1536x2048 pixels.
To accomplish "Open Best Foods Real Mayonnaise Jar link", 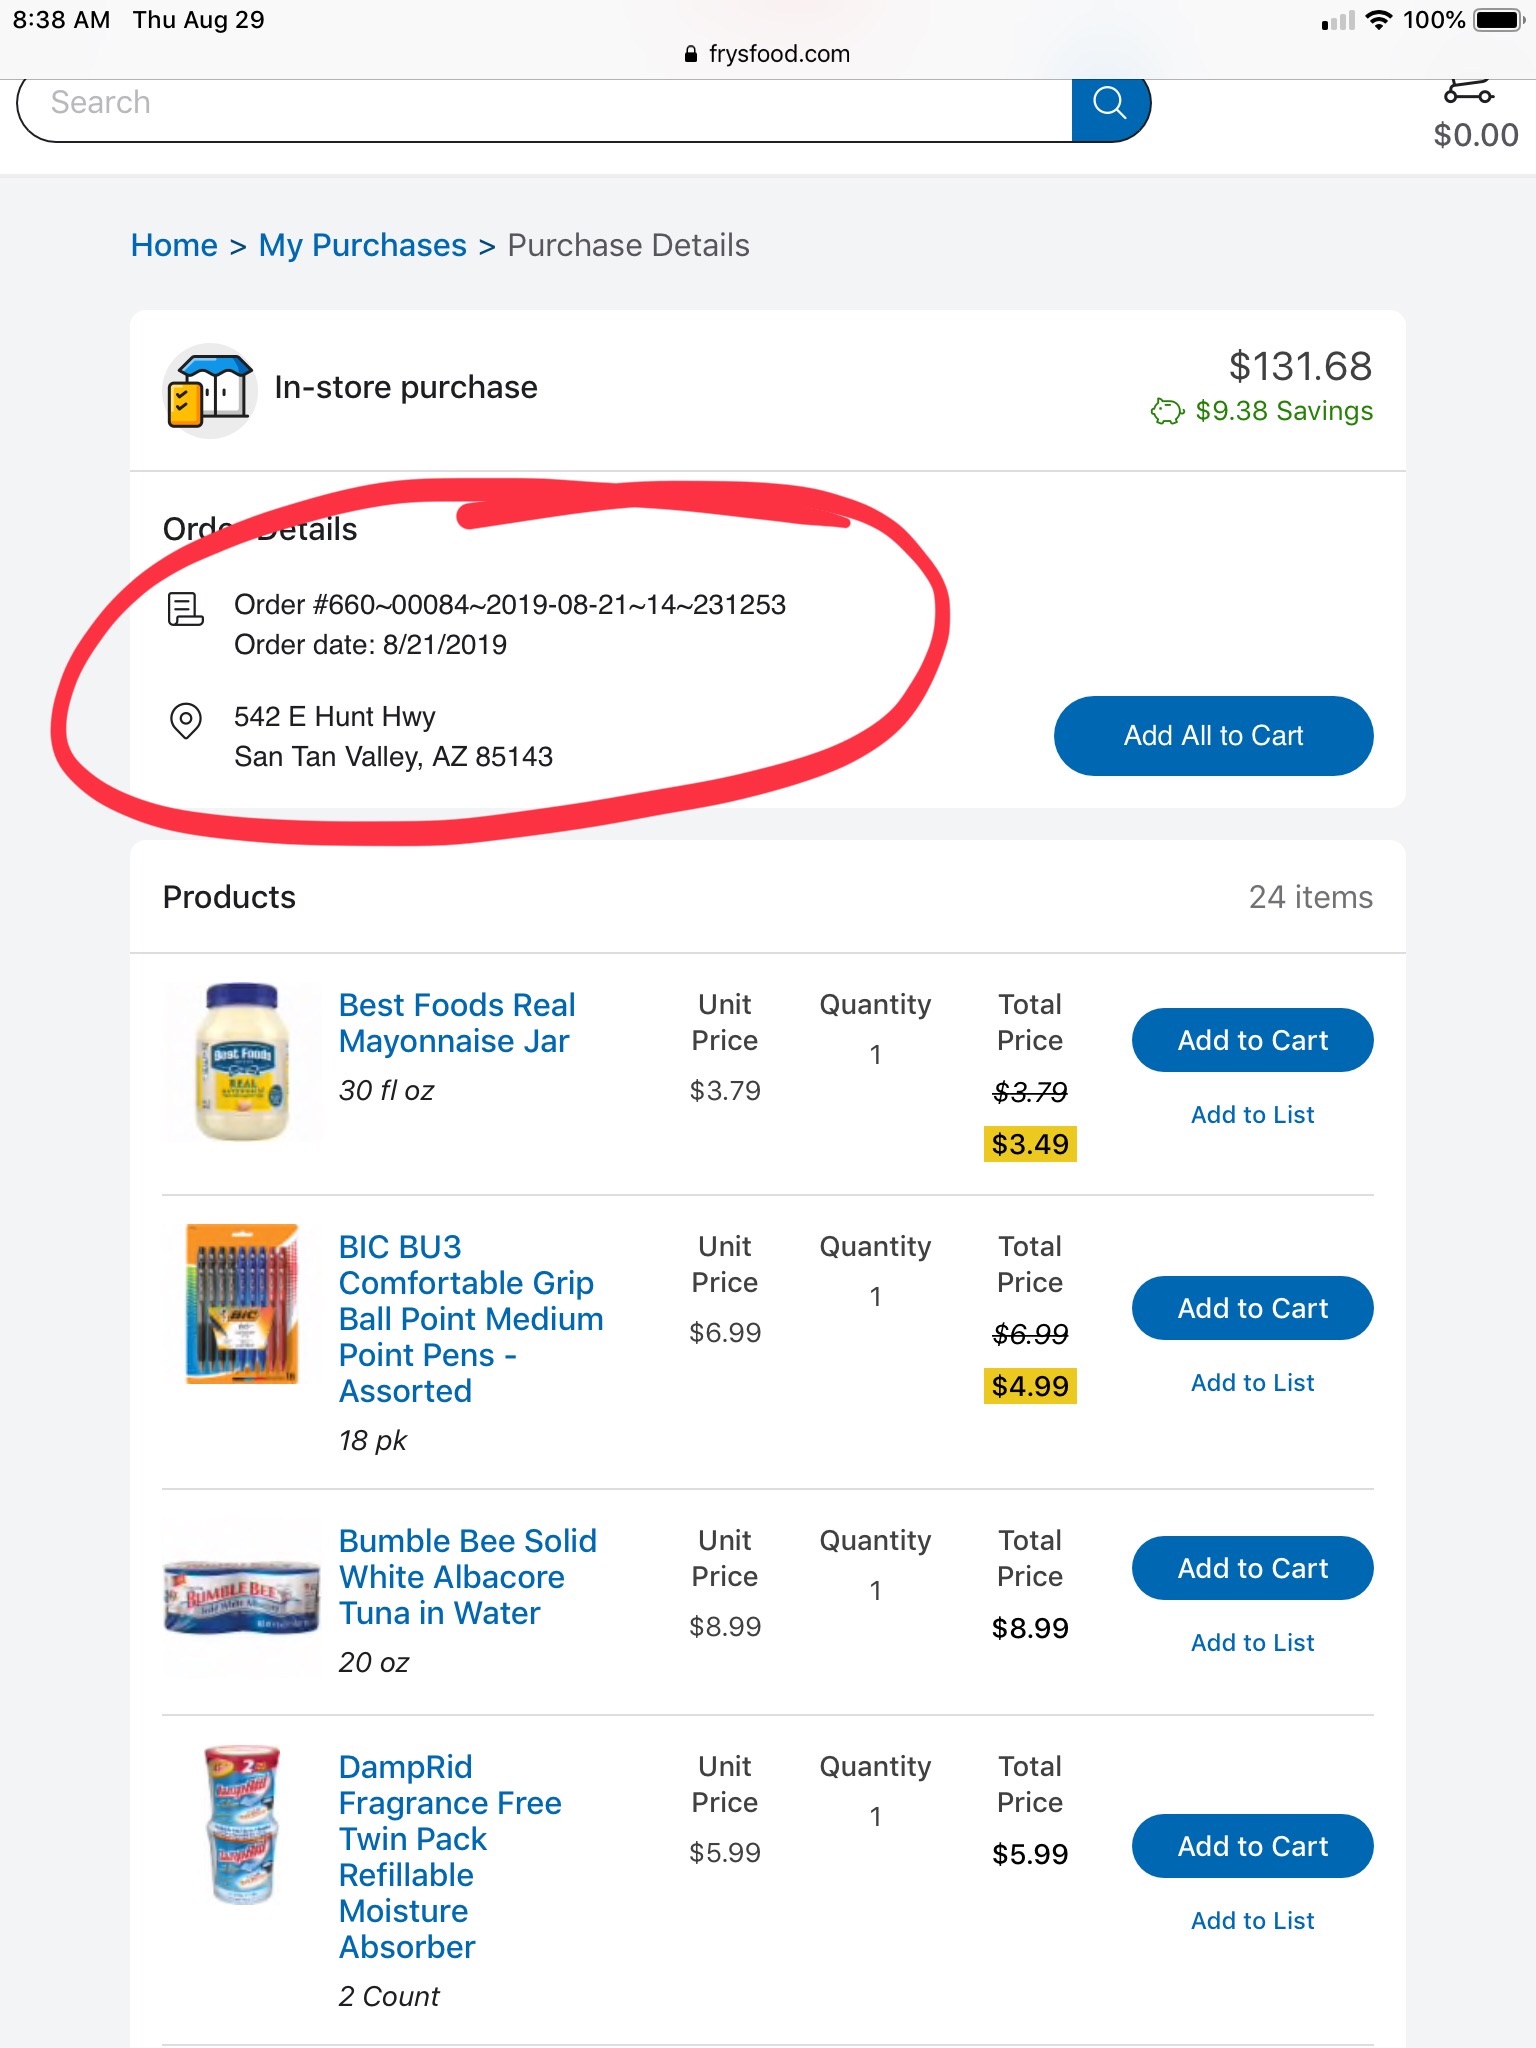I will coord(457,1022).
